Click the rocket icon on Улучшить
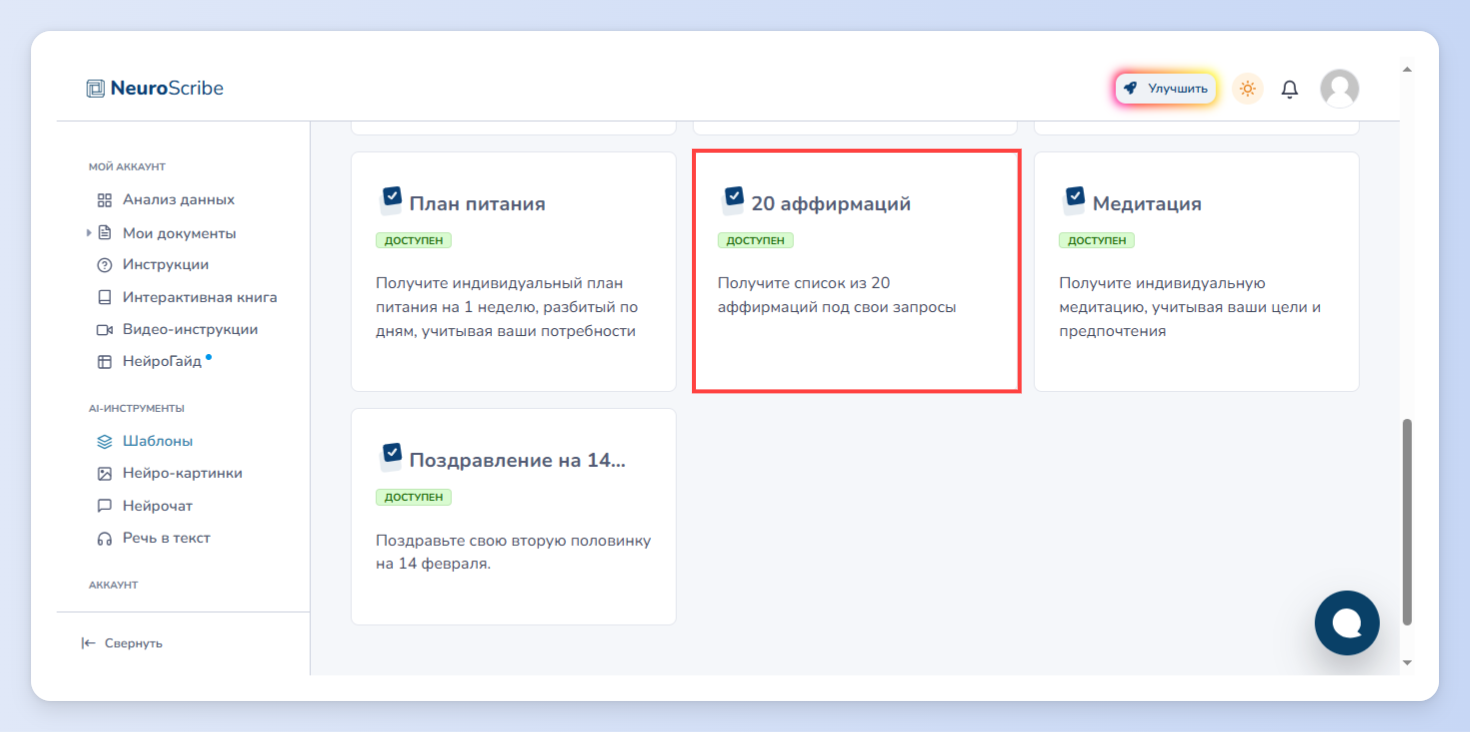 tap(1130, 88)
